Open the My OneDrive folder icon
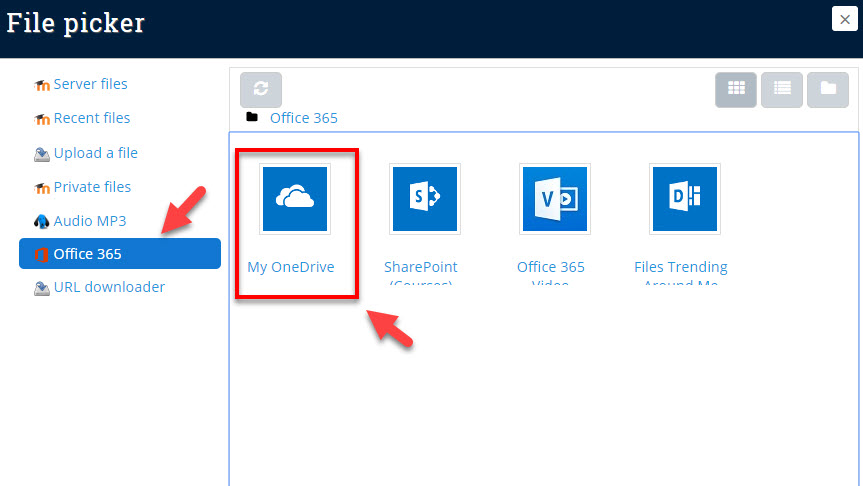863x486 pixels. click(295, 199)
